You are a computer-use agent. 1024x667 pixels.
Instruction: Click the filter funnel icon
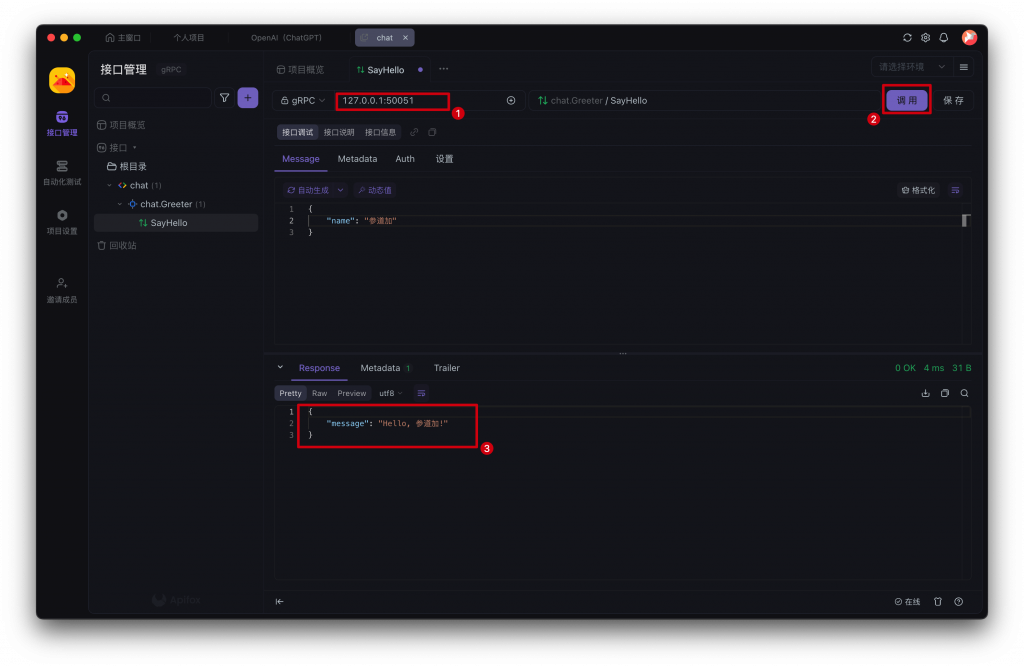tap(224, 98)
